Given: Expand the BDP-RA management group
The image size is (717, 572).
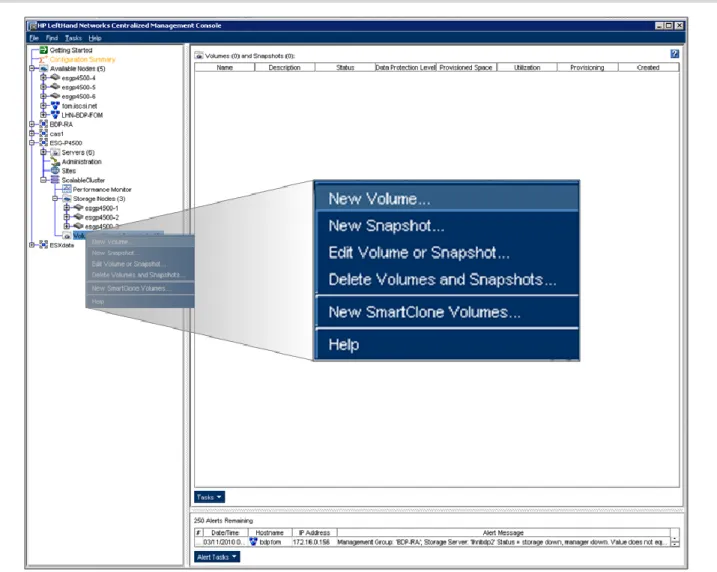Looking at the screenshot, I should (32, 124).
